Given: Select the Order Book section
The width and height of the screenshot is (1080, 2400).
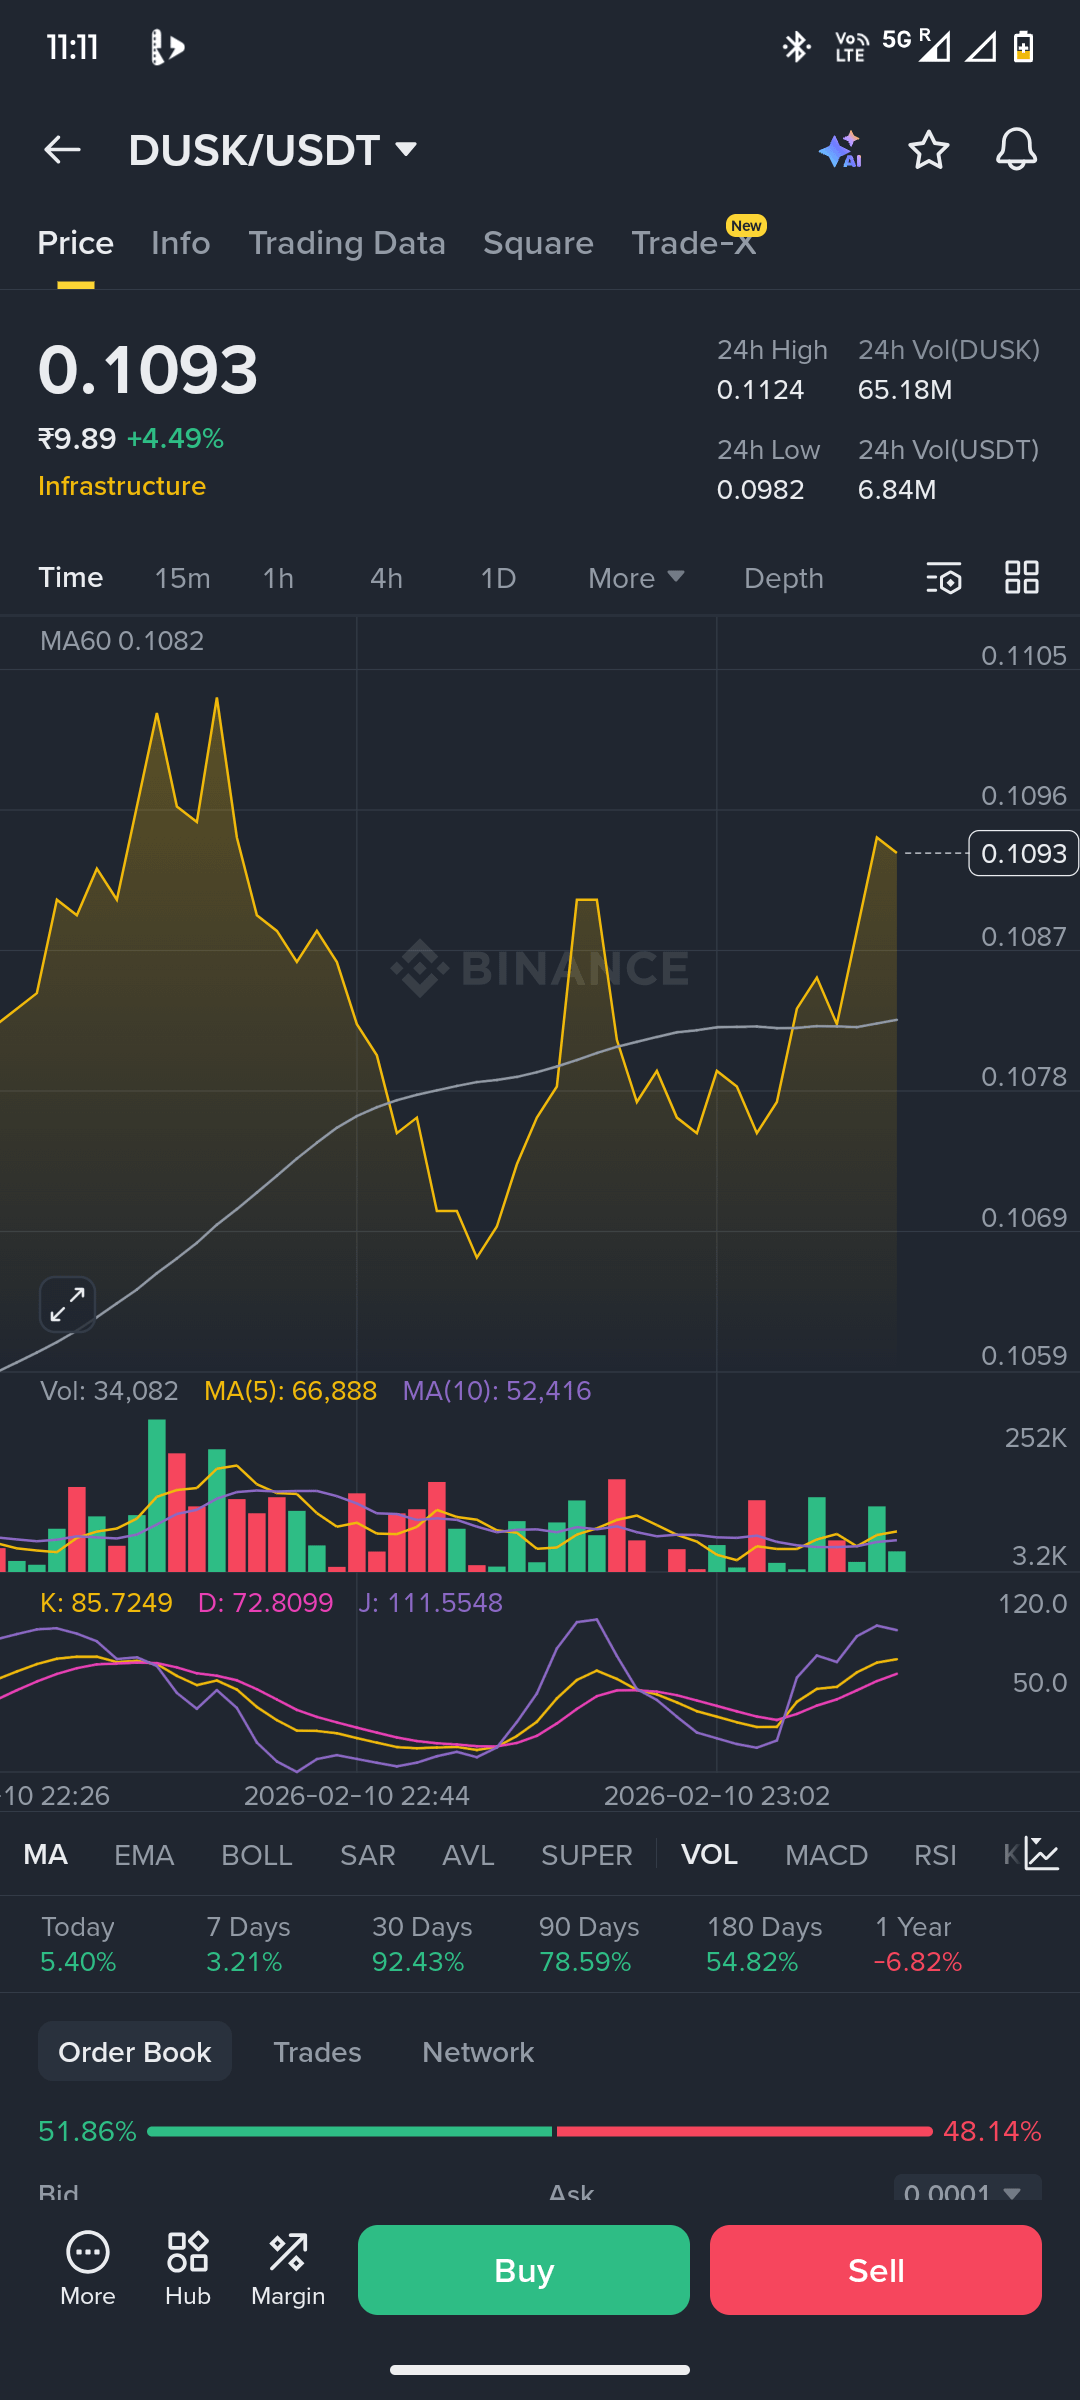Looking at the screenshot, I should [x=135, y=2051].
